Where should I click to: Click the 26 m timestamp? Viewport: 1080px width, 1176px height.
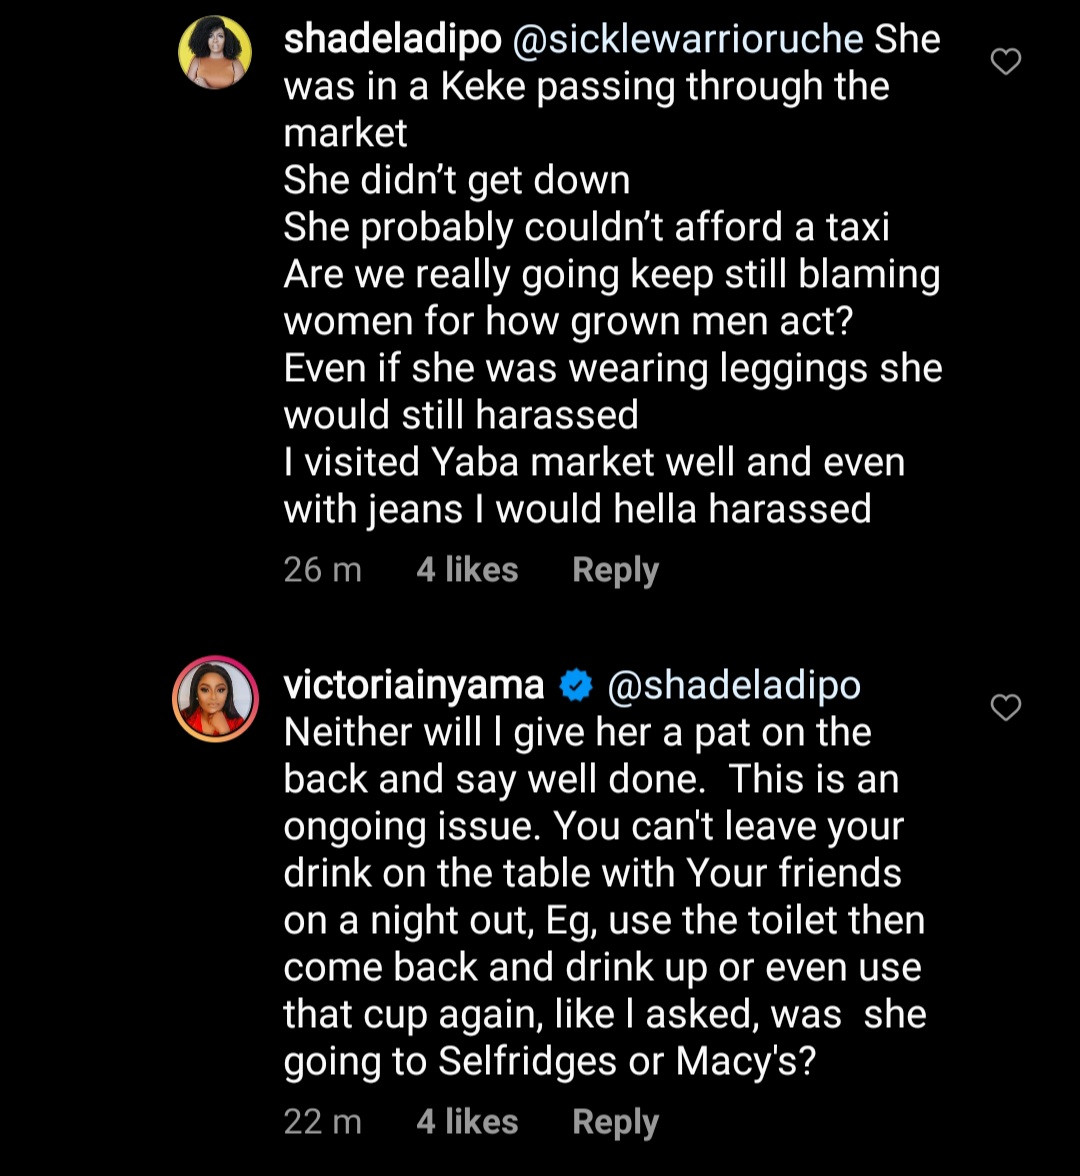[x=322, y=571]
